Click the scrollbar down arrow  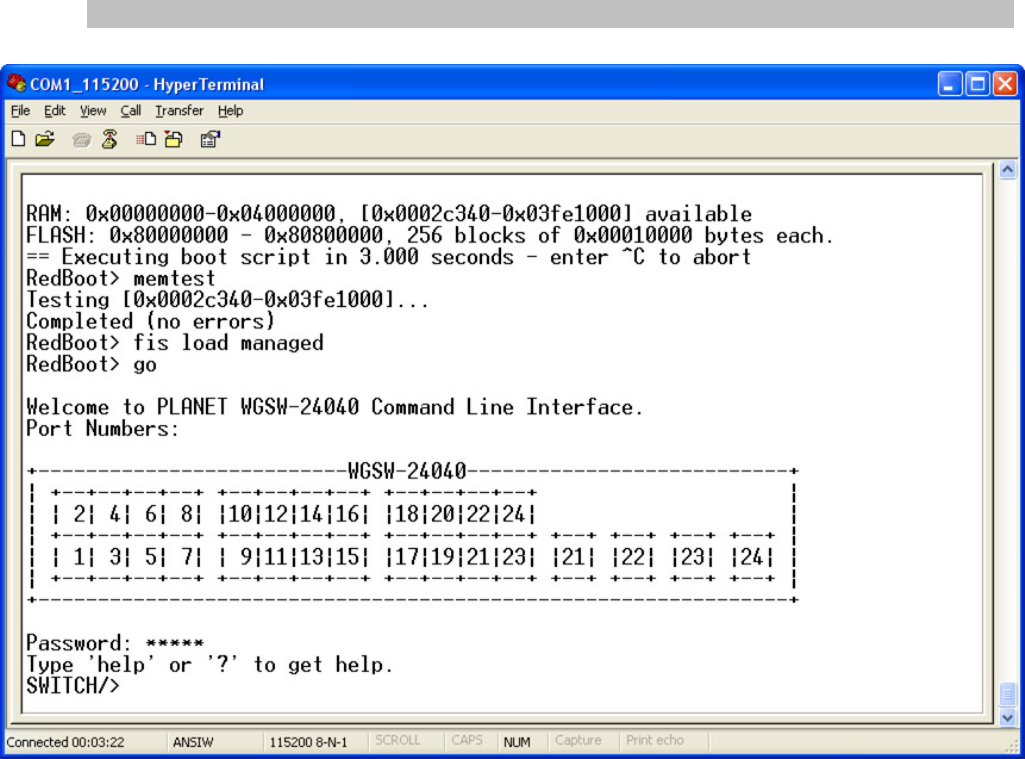pyautogui.click(x=1008, y=718)
